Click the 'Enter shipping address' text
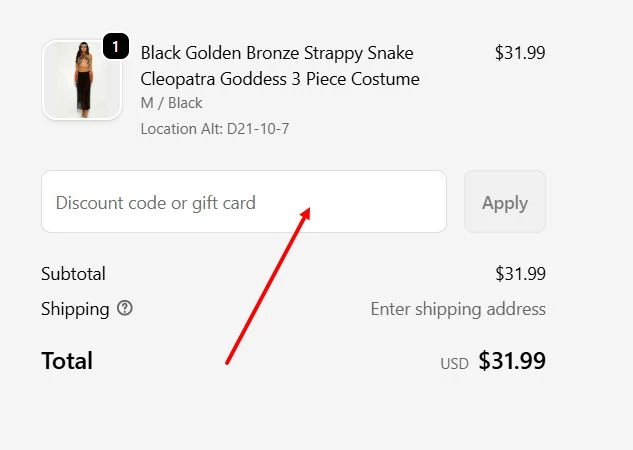Viewport: 633px width, 450px height. pos(458,309)
